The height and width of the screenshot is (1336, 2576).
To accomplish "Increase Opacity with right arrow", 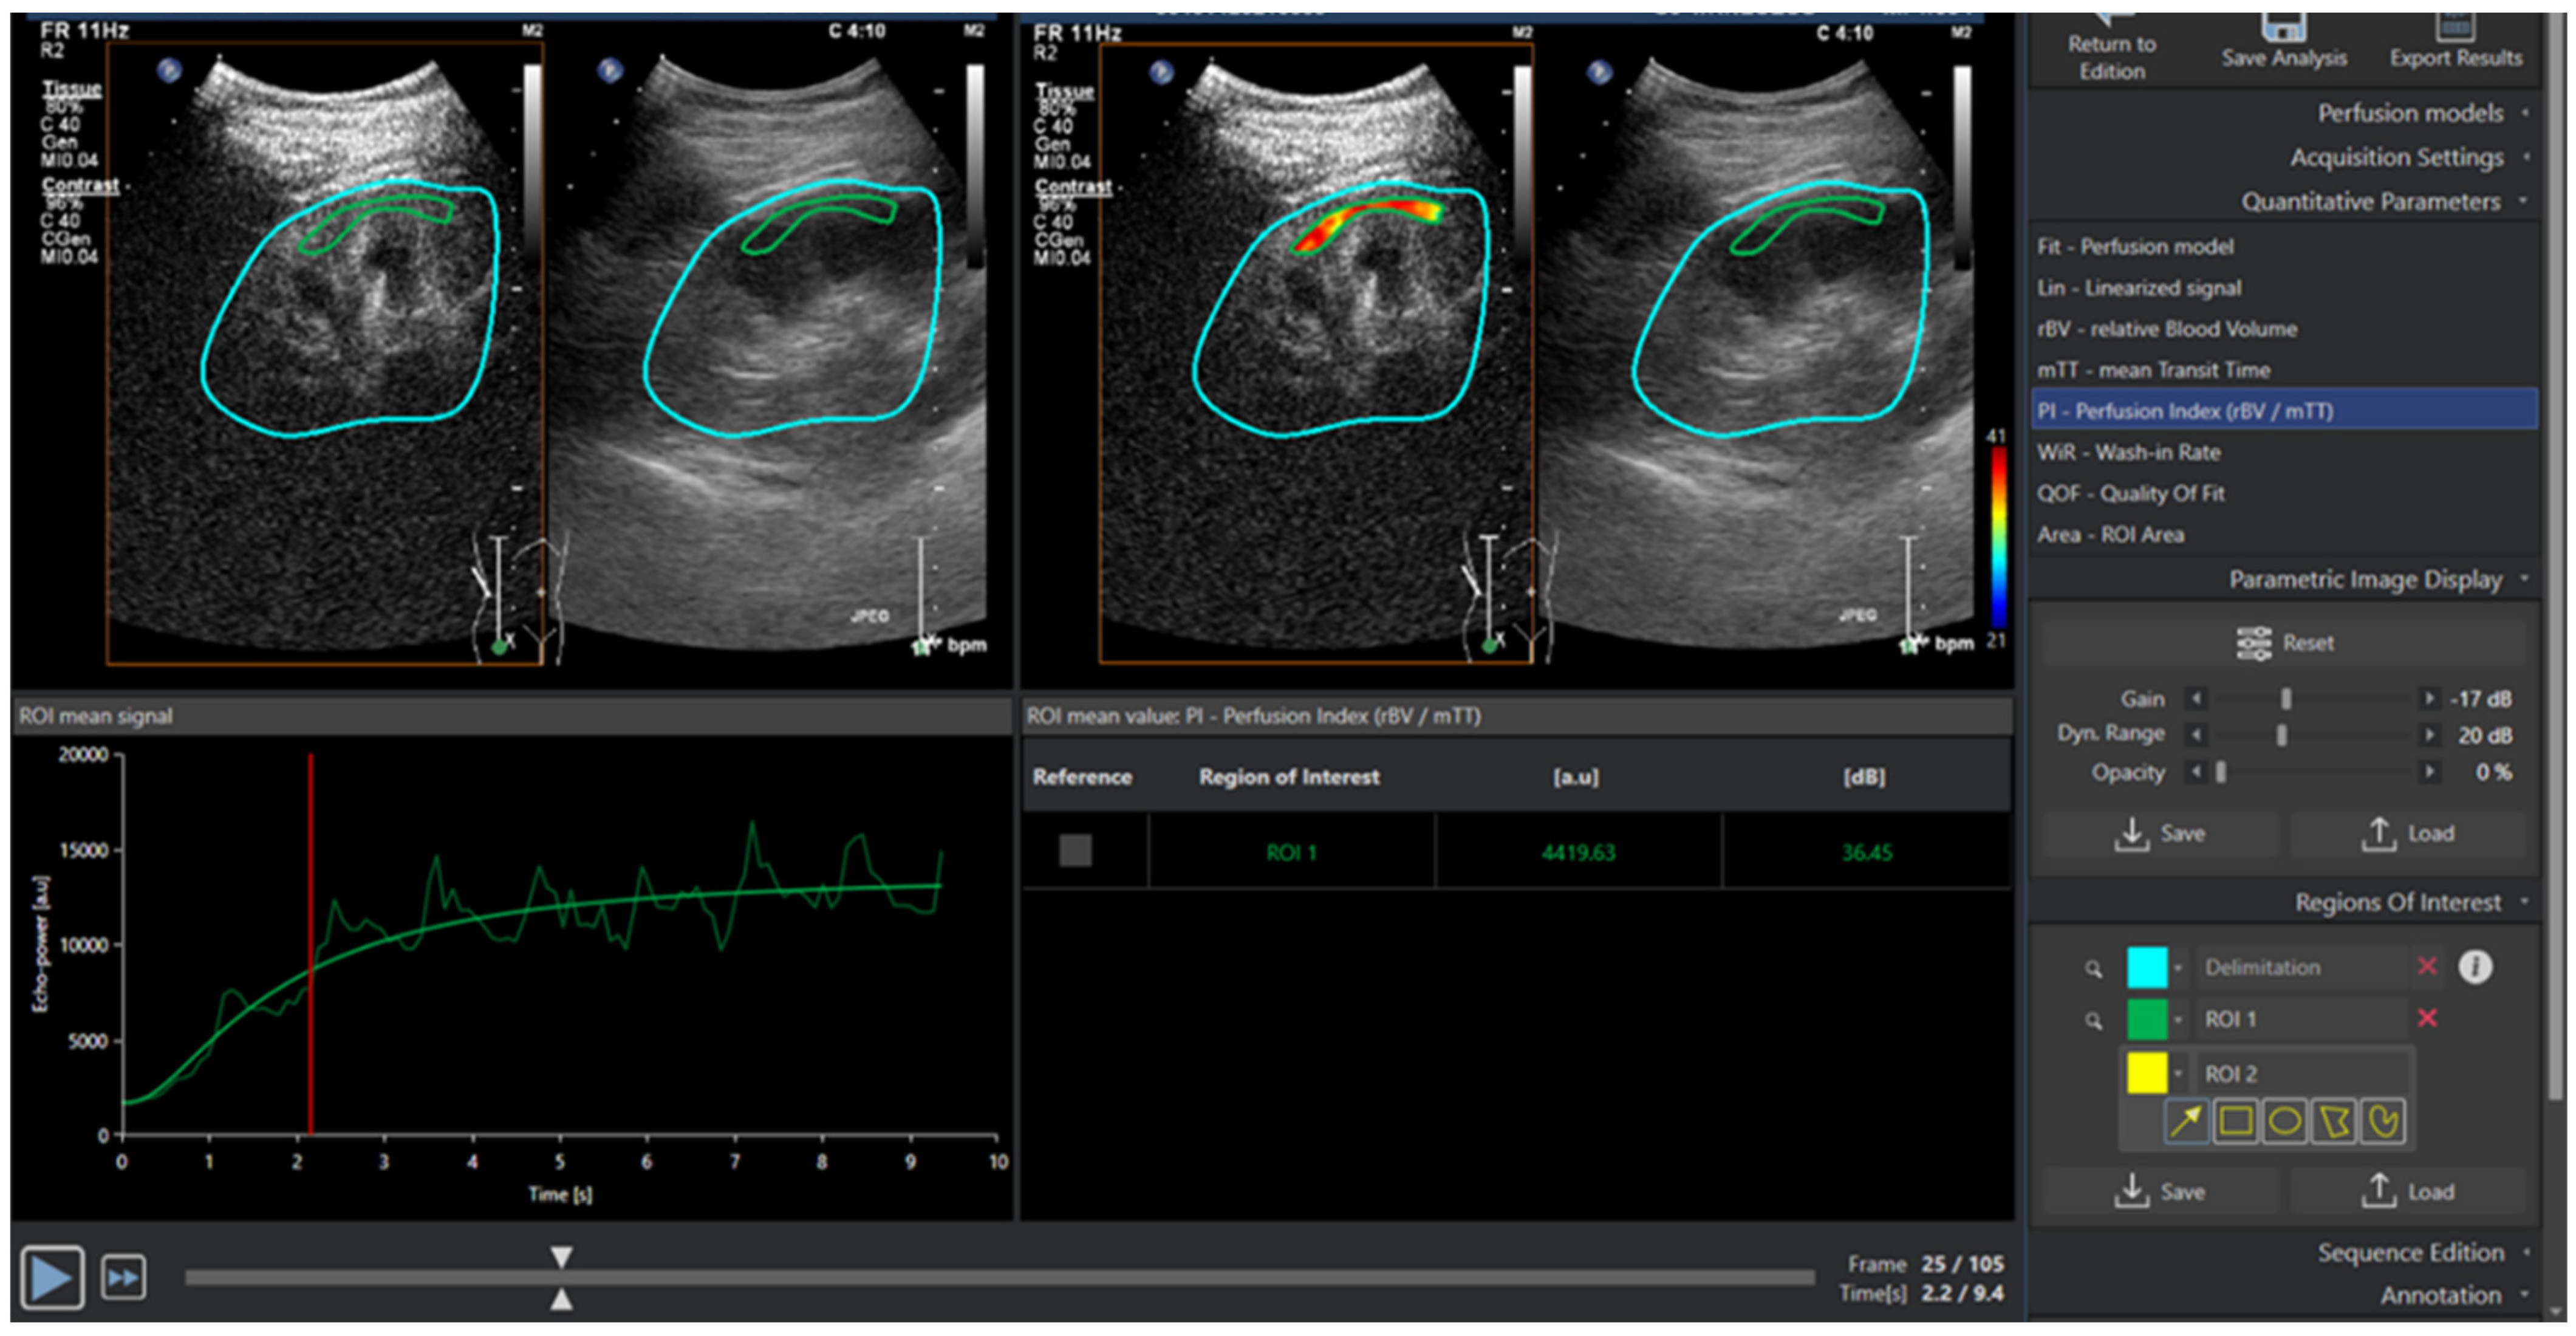I will click(x=2429, y=771).
